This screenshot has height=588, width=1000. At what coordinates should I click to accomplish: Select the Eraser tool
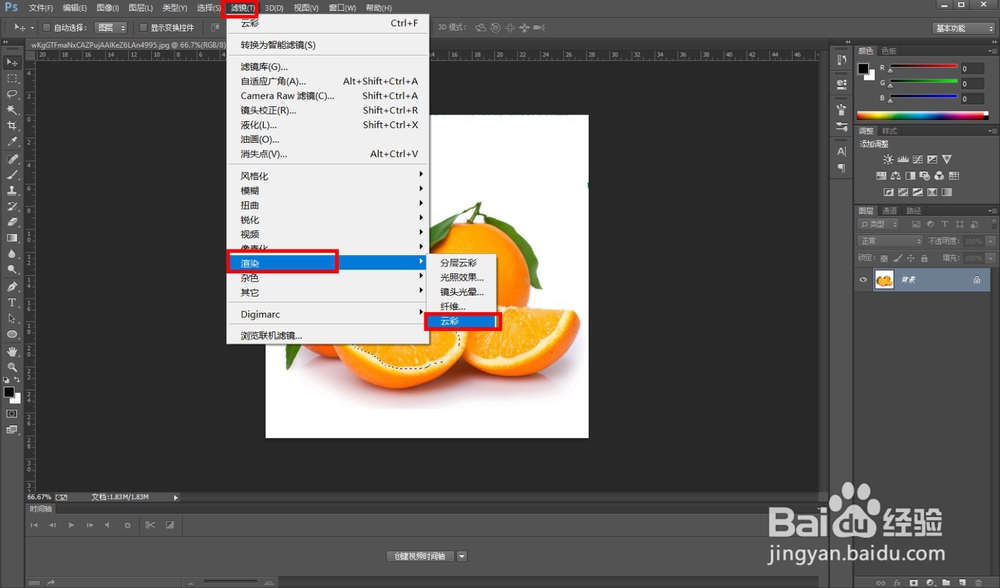pyautogui.click(x=12, y=223)
